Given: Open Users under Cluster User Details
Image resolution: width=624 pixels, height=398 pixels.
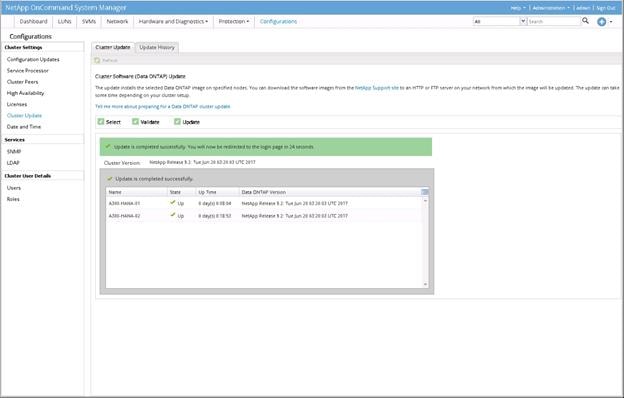Looking at the screenshot, I should [14, 187].
